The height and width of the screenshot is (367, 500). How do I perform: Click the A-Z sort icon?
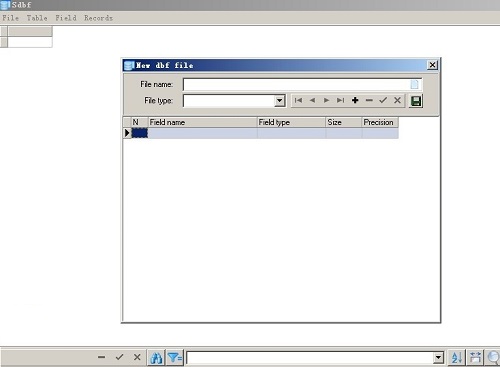pyautogui.click(x=457, y=358)
